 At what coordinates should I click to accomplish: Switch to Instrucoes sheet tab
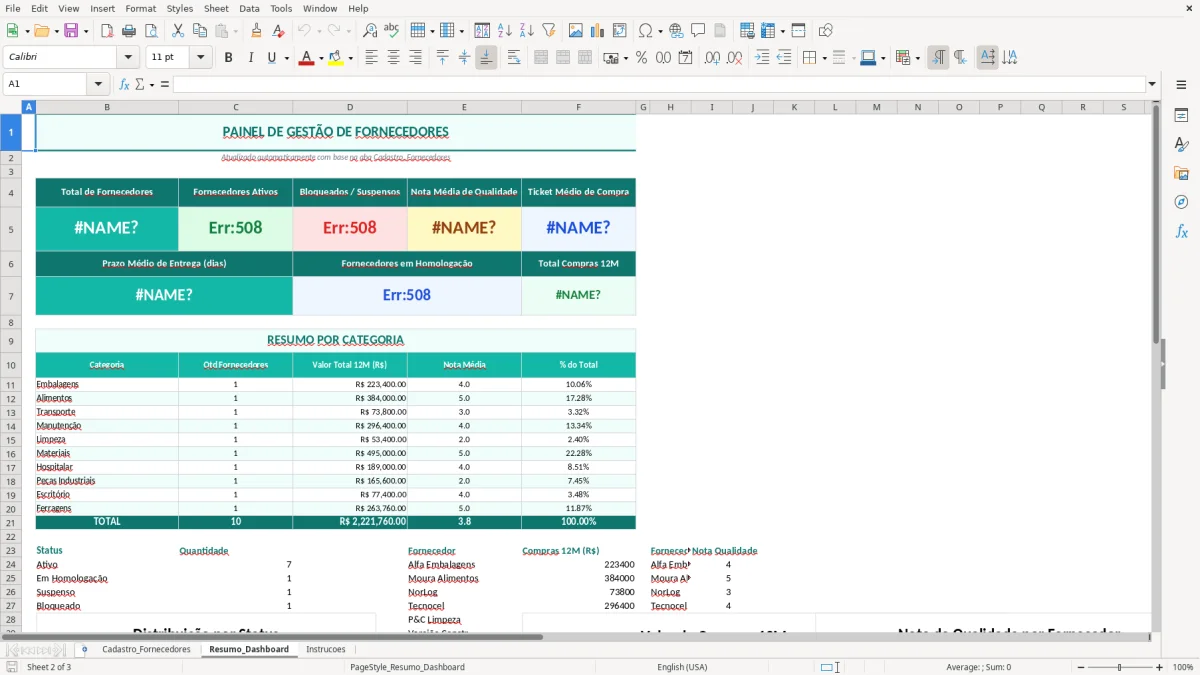pos(326,649)
